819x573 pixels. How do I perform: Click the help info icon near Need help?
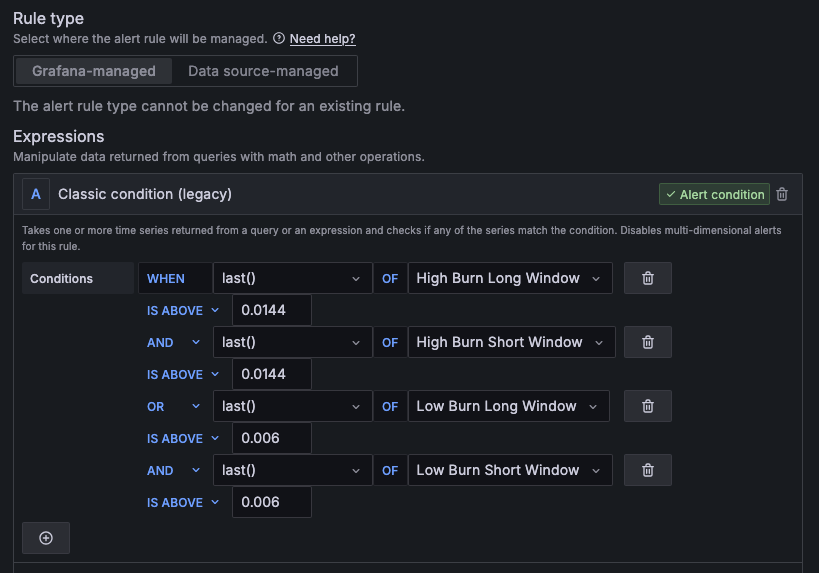click(279, 39)
